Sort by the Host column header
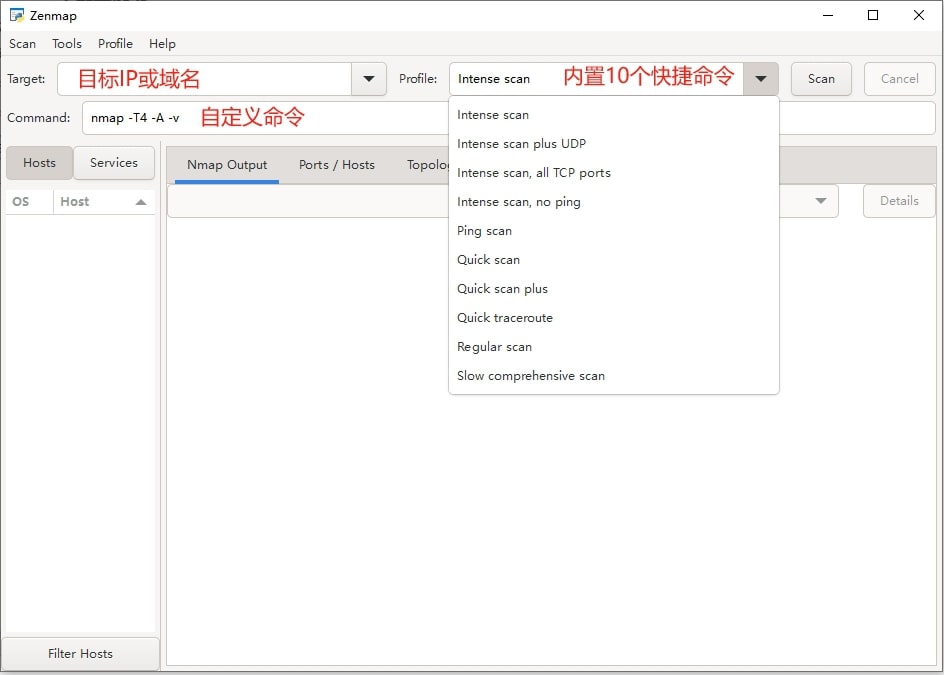The height and width of the screenshot is (675, 944). click(104, 202)
